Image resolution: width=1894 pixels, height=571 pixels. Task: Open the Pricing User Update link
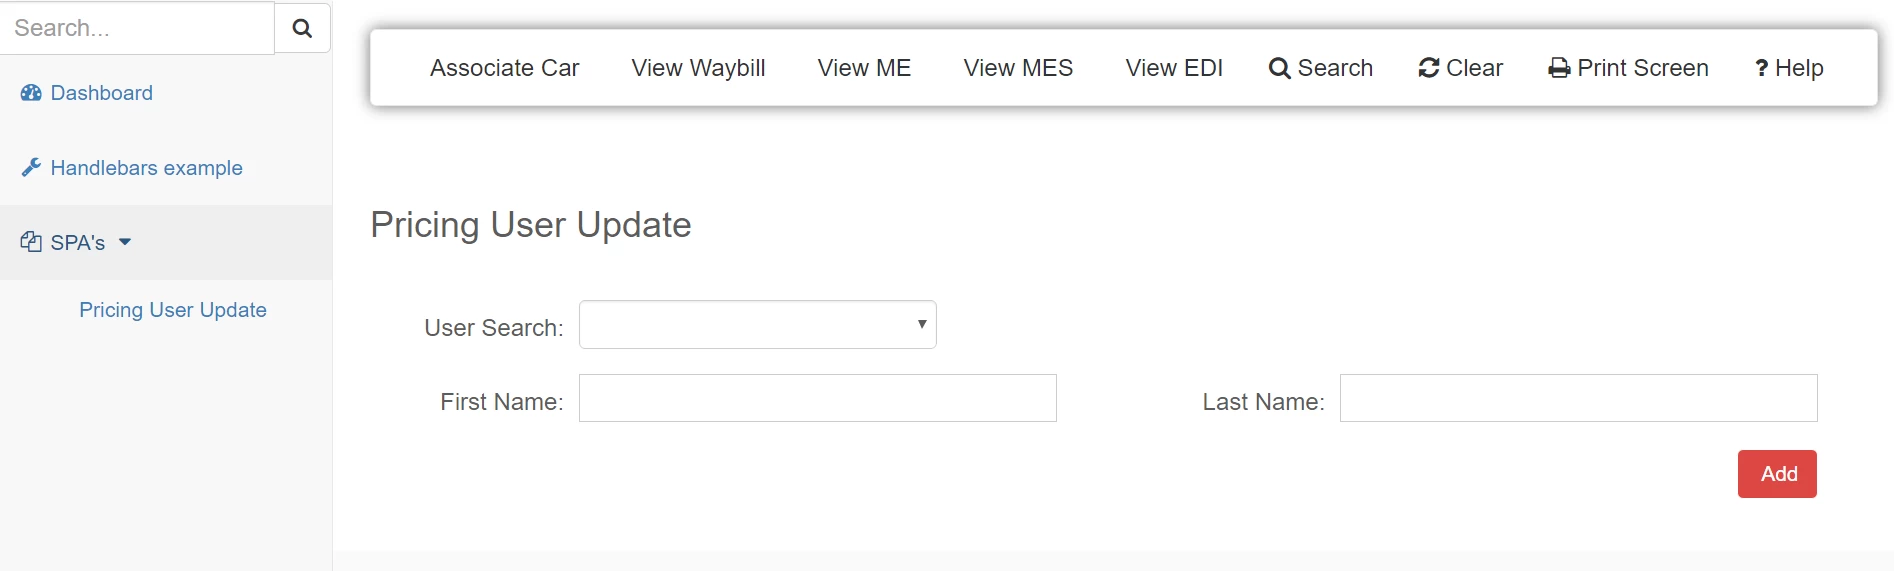coord(173,310)
